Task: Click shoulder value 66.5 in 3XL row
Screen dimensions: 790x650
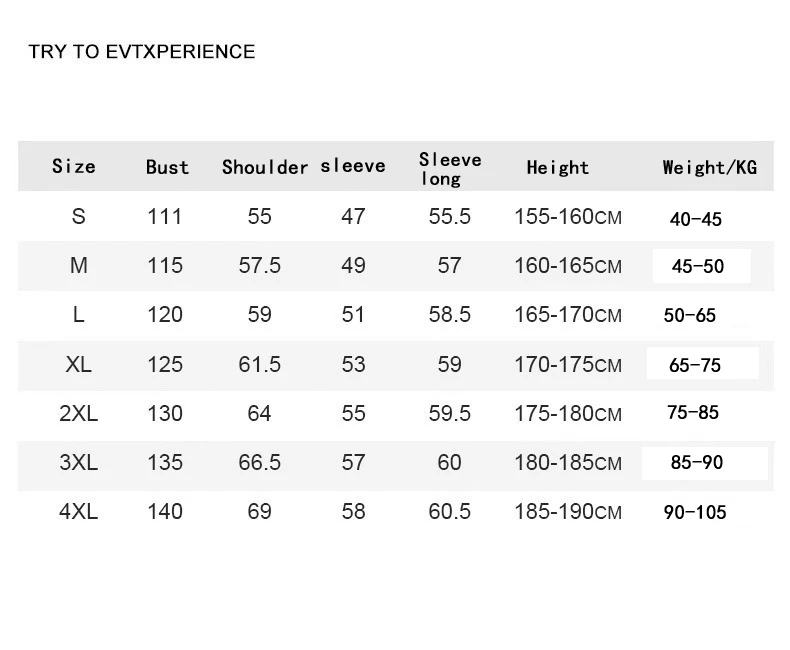Action: click(259, 462)
